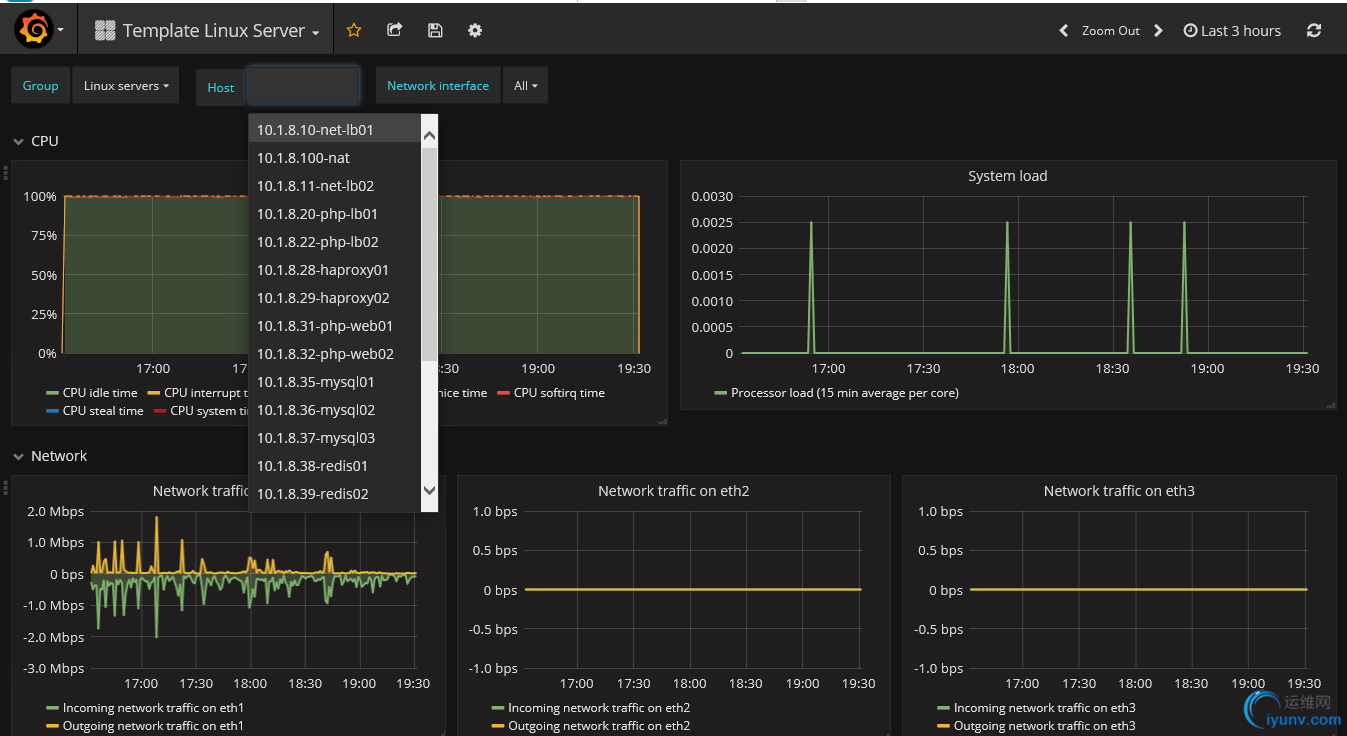Shift time range backward with left arrow
This screenshot has height=736, width=1347.
1064,31
